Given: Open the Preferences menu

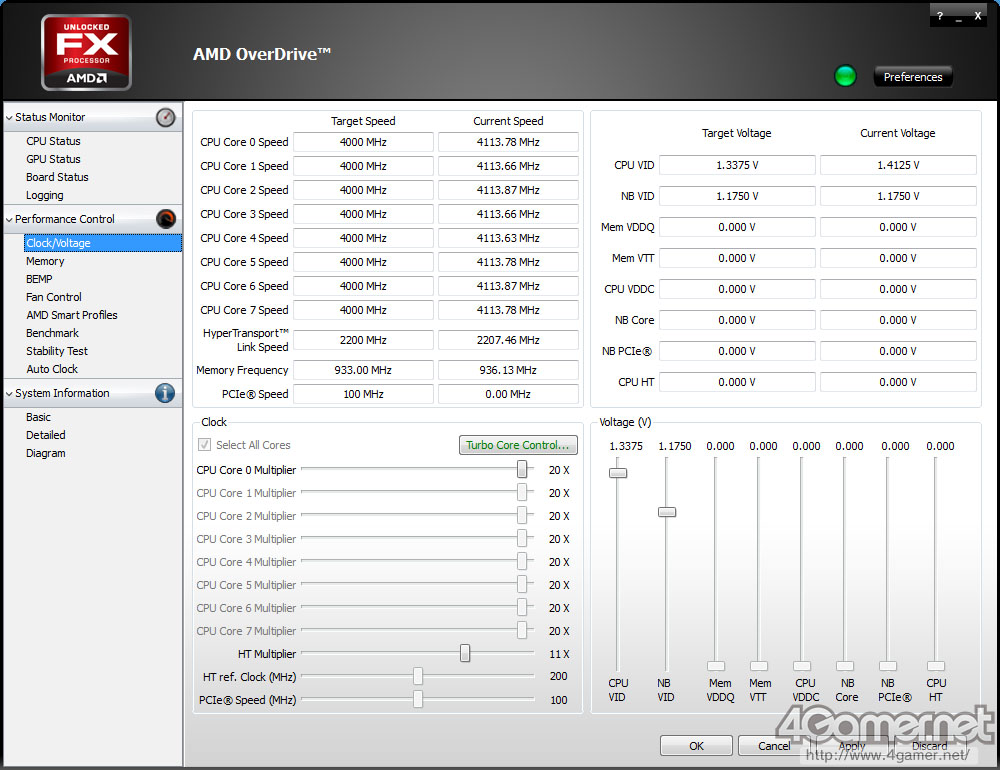Looking at the screenshot, I should [912, 77].
